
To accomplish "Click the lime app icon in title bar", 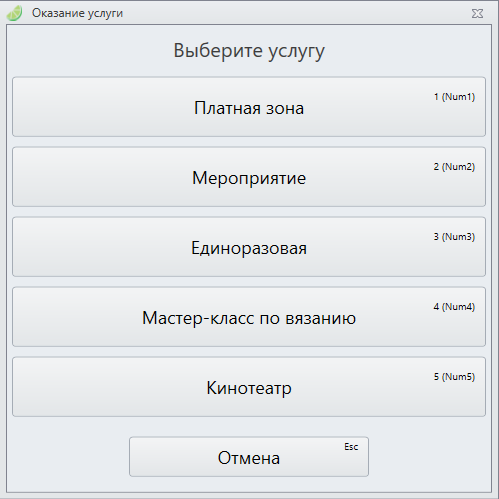I will (14, 13).
